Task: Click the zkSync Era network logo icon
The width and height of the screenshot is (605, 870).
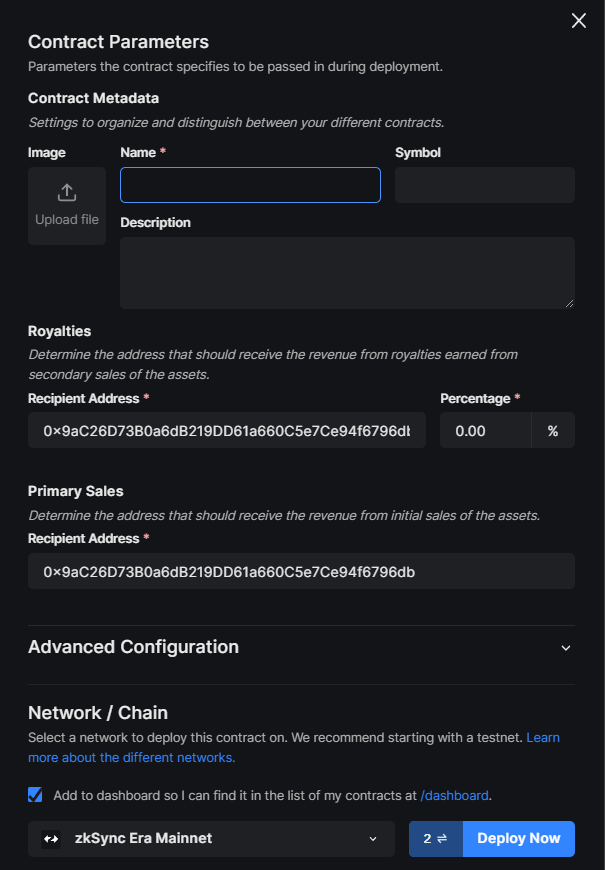Action: click(51, 839)
